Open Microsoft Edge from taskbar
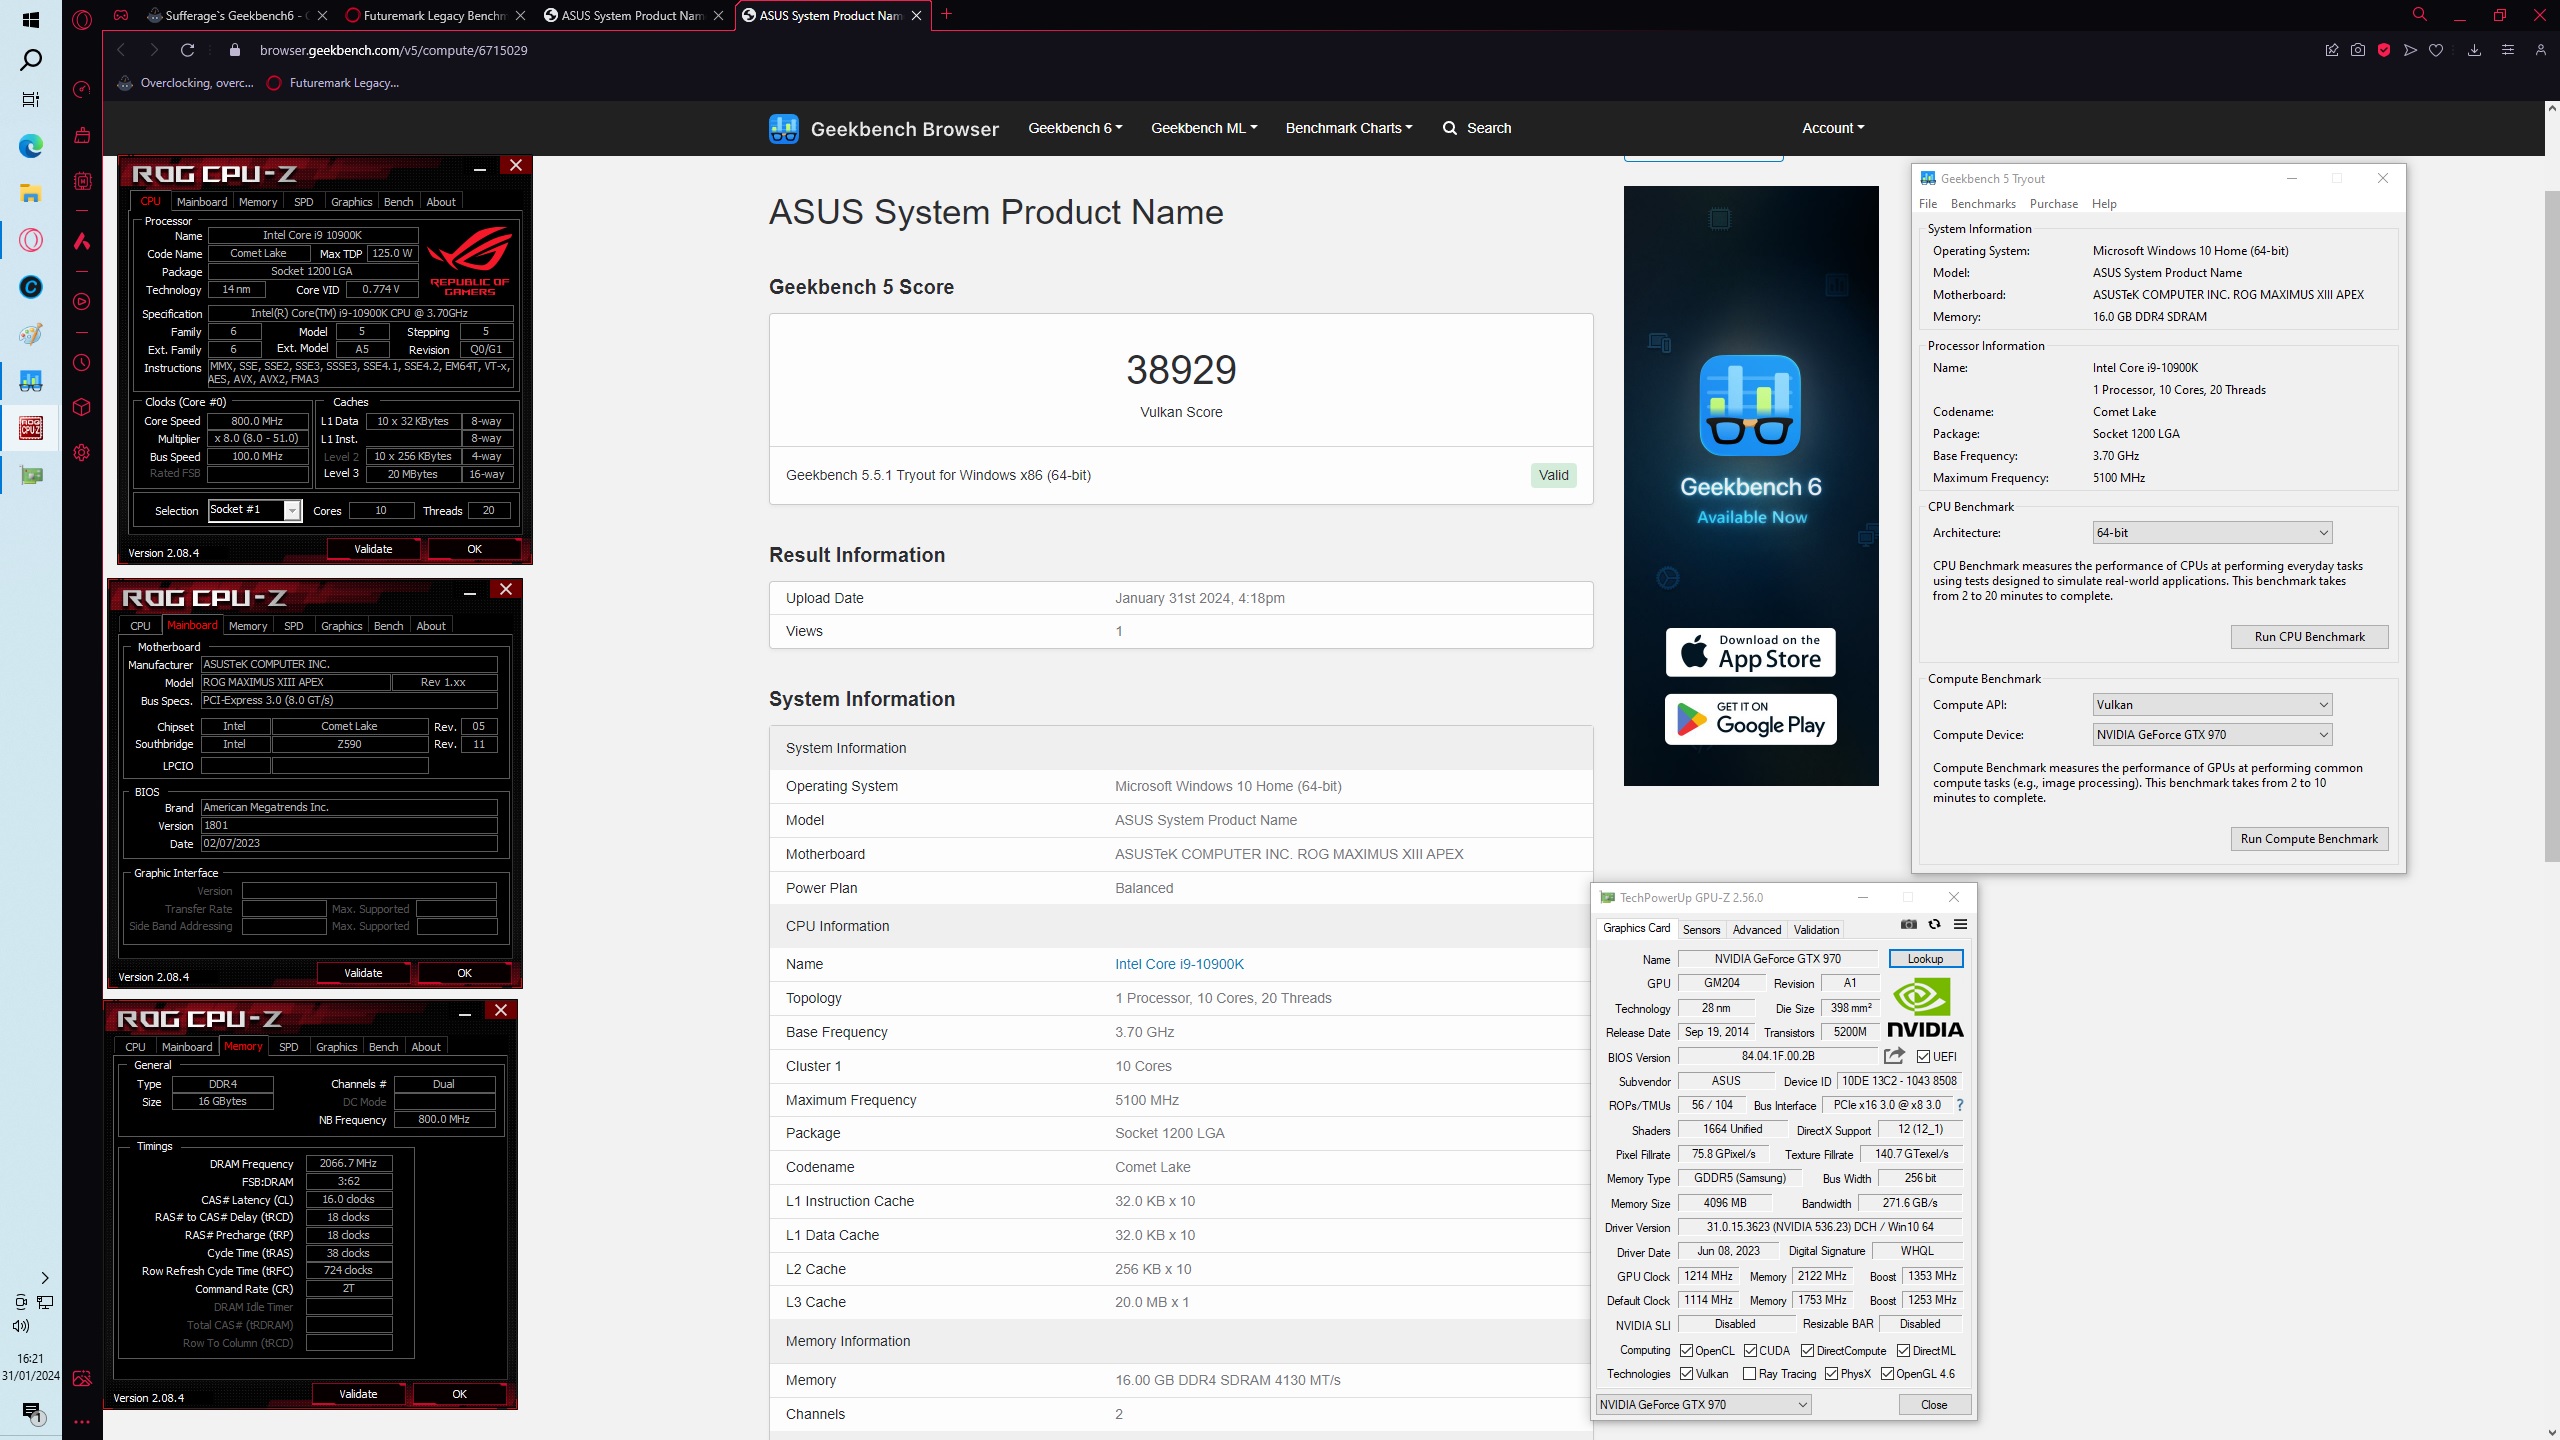2560x1440 pixels. click(31, 146)
